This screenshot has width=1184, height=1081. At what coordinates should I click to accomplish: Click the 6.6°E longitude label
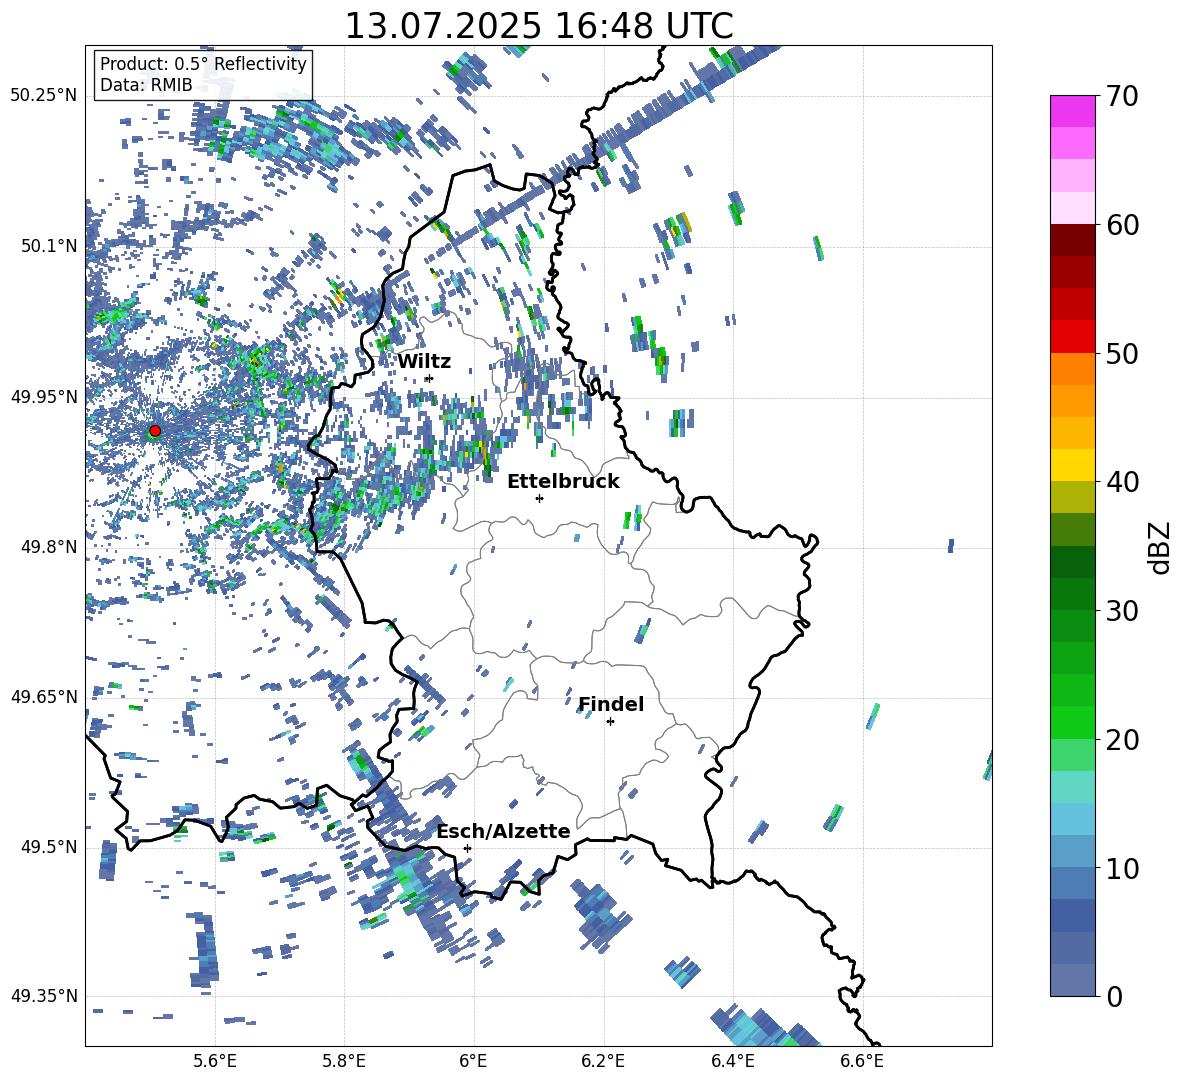click(862, 1061)
